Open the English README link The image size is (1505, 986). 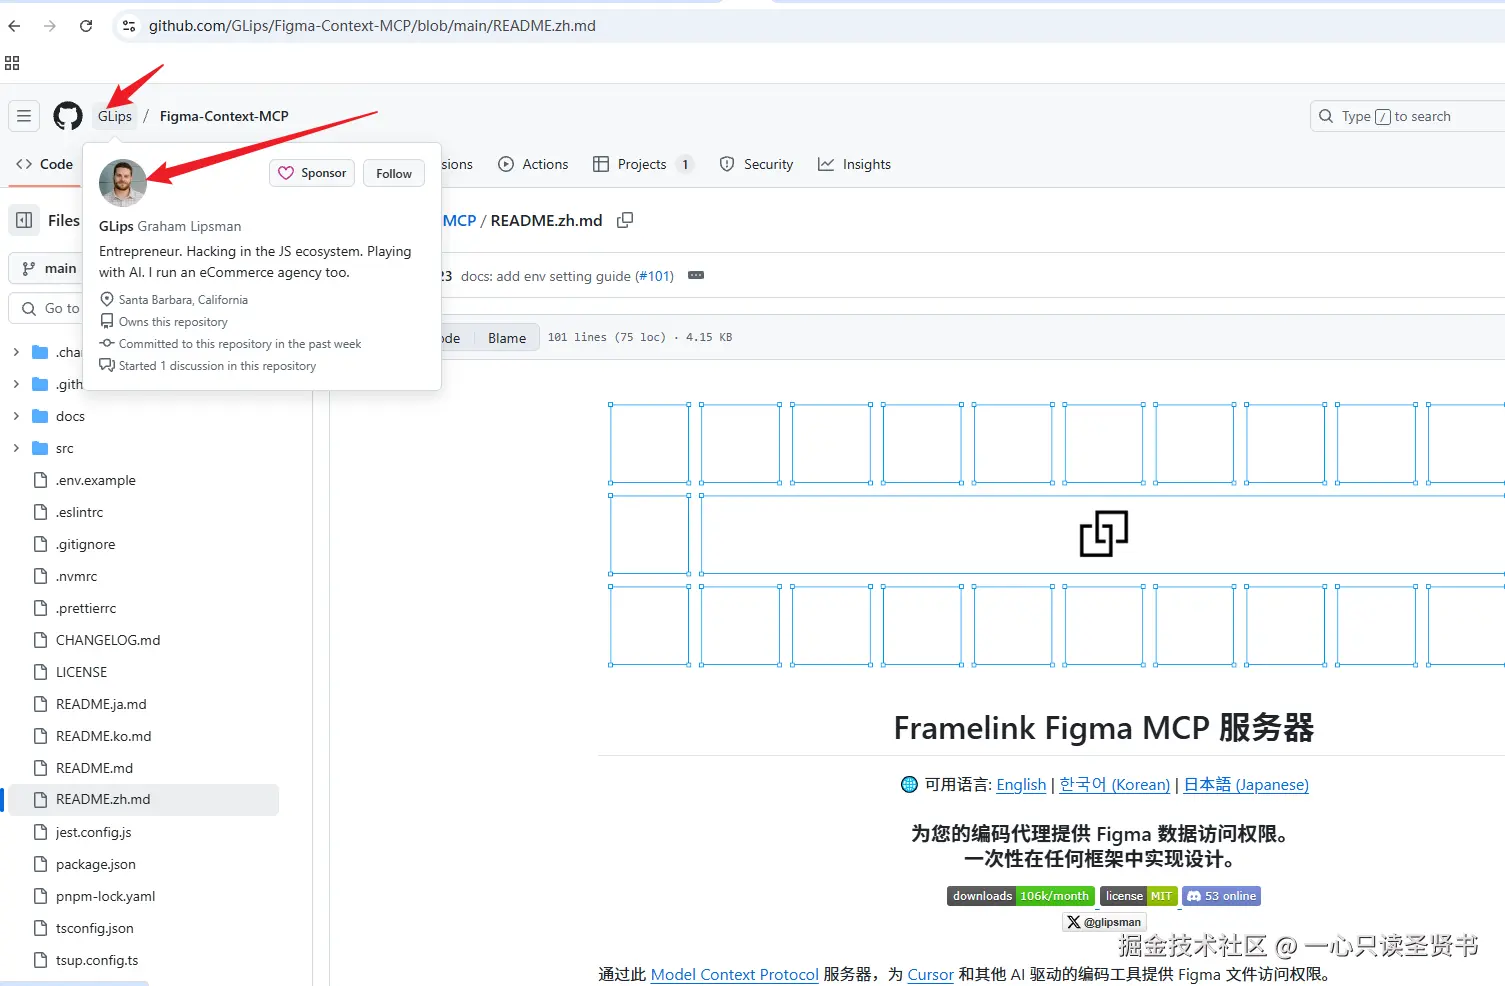pos(1021,785)
